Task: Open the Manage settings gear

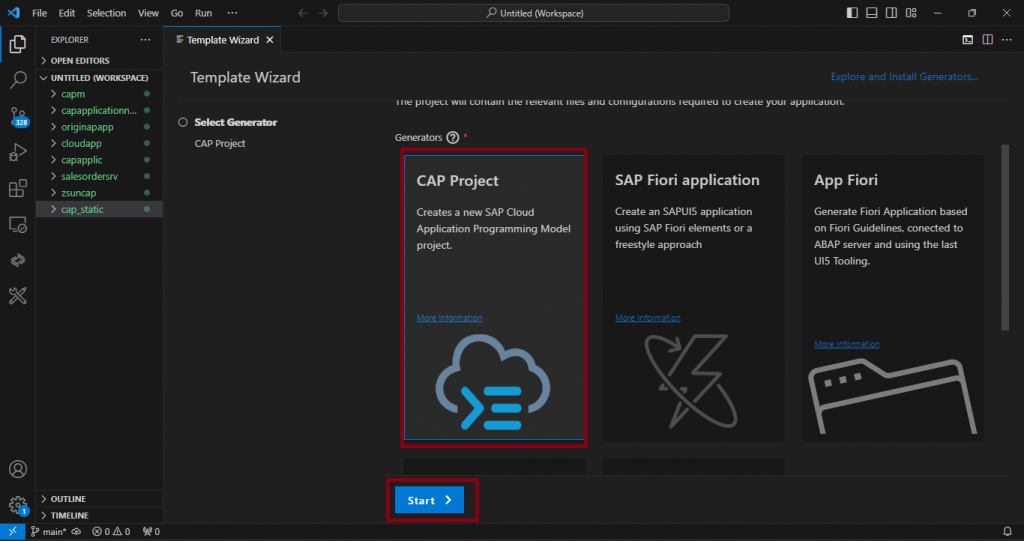Action: [18, 505]
